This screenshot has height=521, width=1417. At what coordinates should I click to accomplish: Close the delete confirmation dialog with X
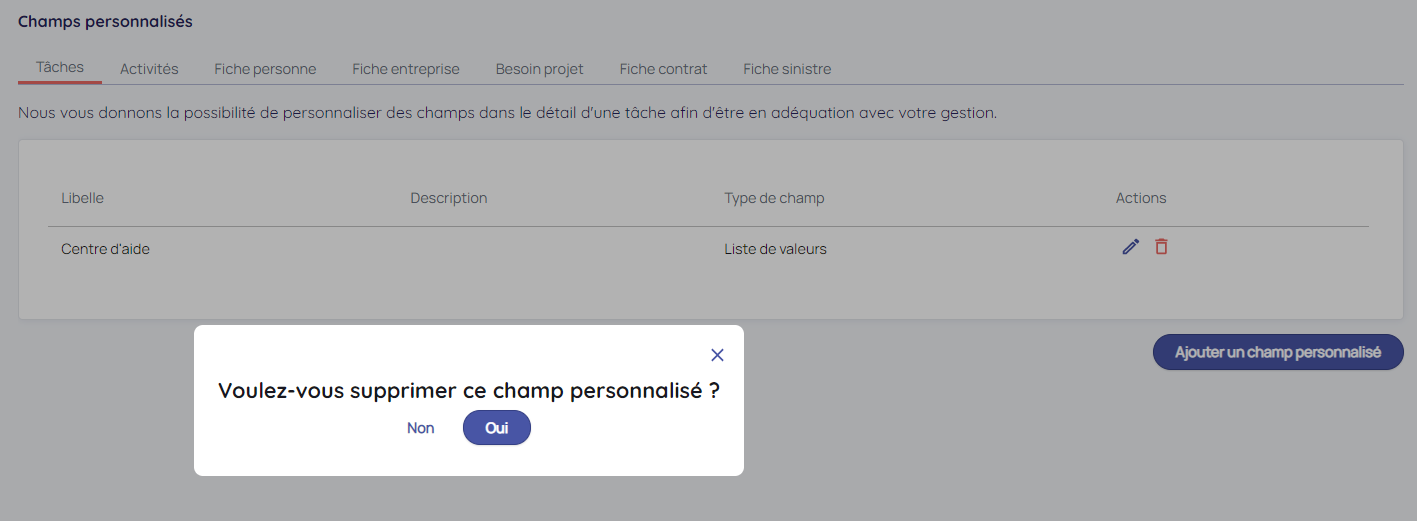click(717, 355)
